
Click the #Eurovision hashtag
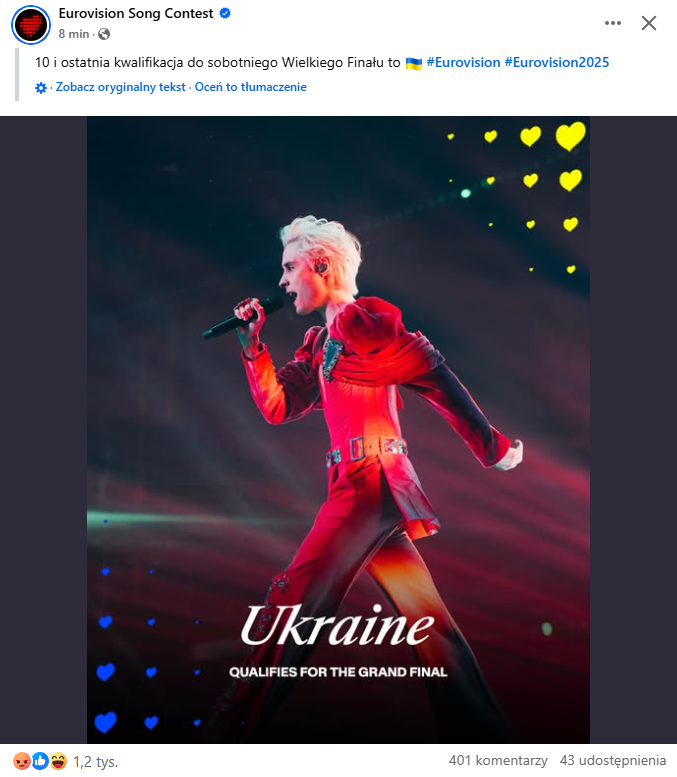pos(463,62)
